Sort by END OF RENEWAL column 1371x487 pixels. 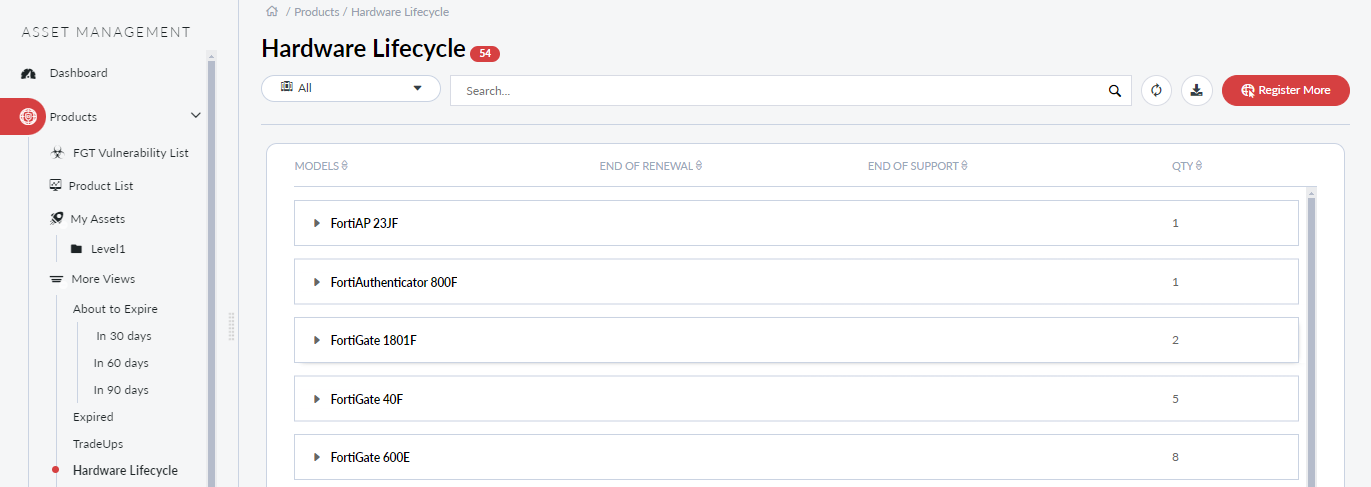coord(650,165)
